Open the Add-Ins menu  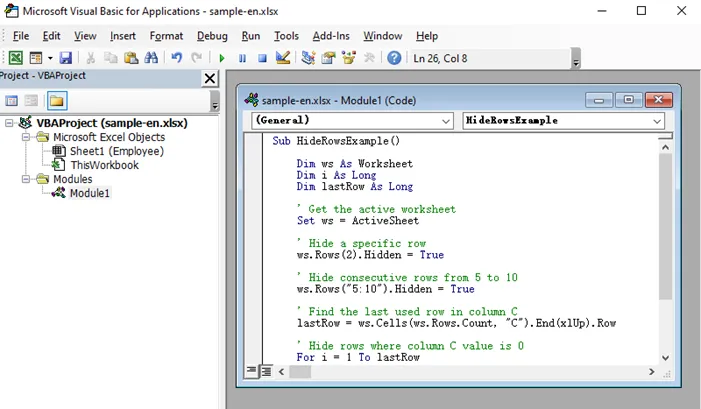(x=331, y=36)
